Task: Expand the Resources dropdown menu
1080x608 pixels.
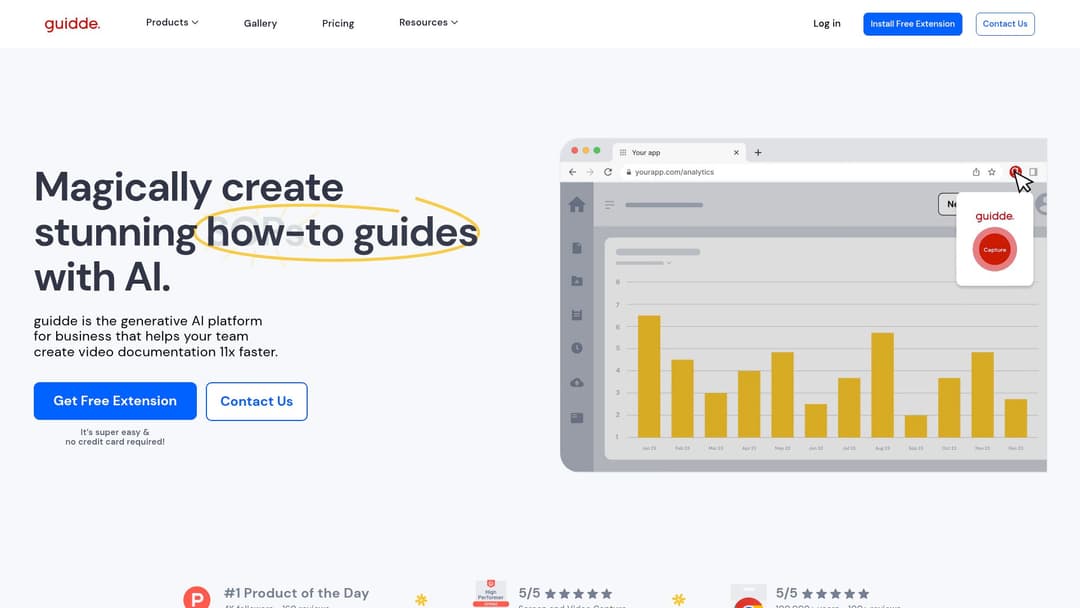Action: point(428,23)
